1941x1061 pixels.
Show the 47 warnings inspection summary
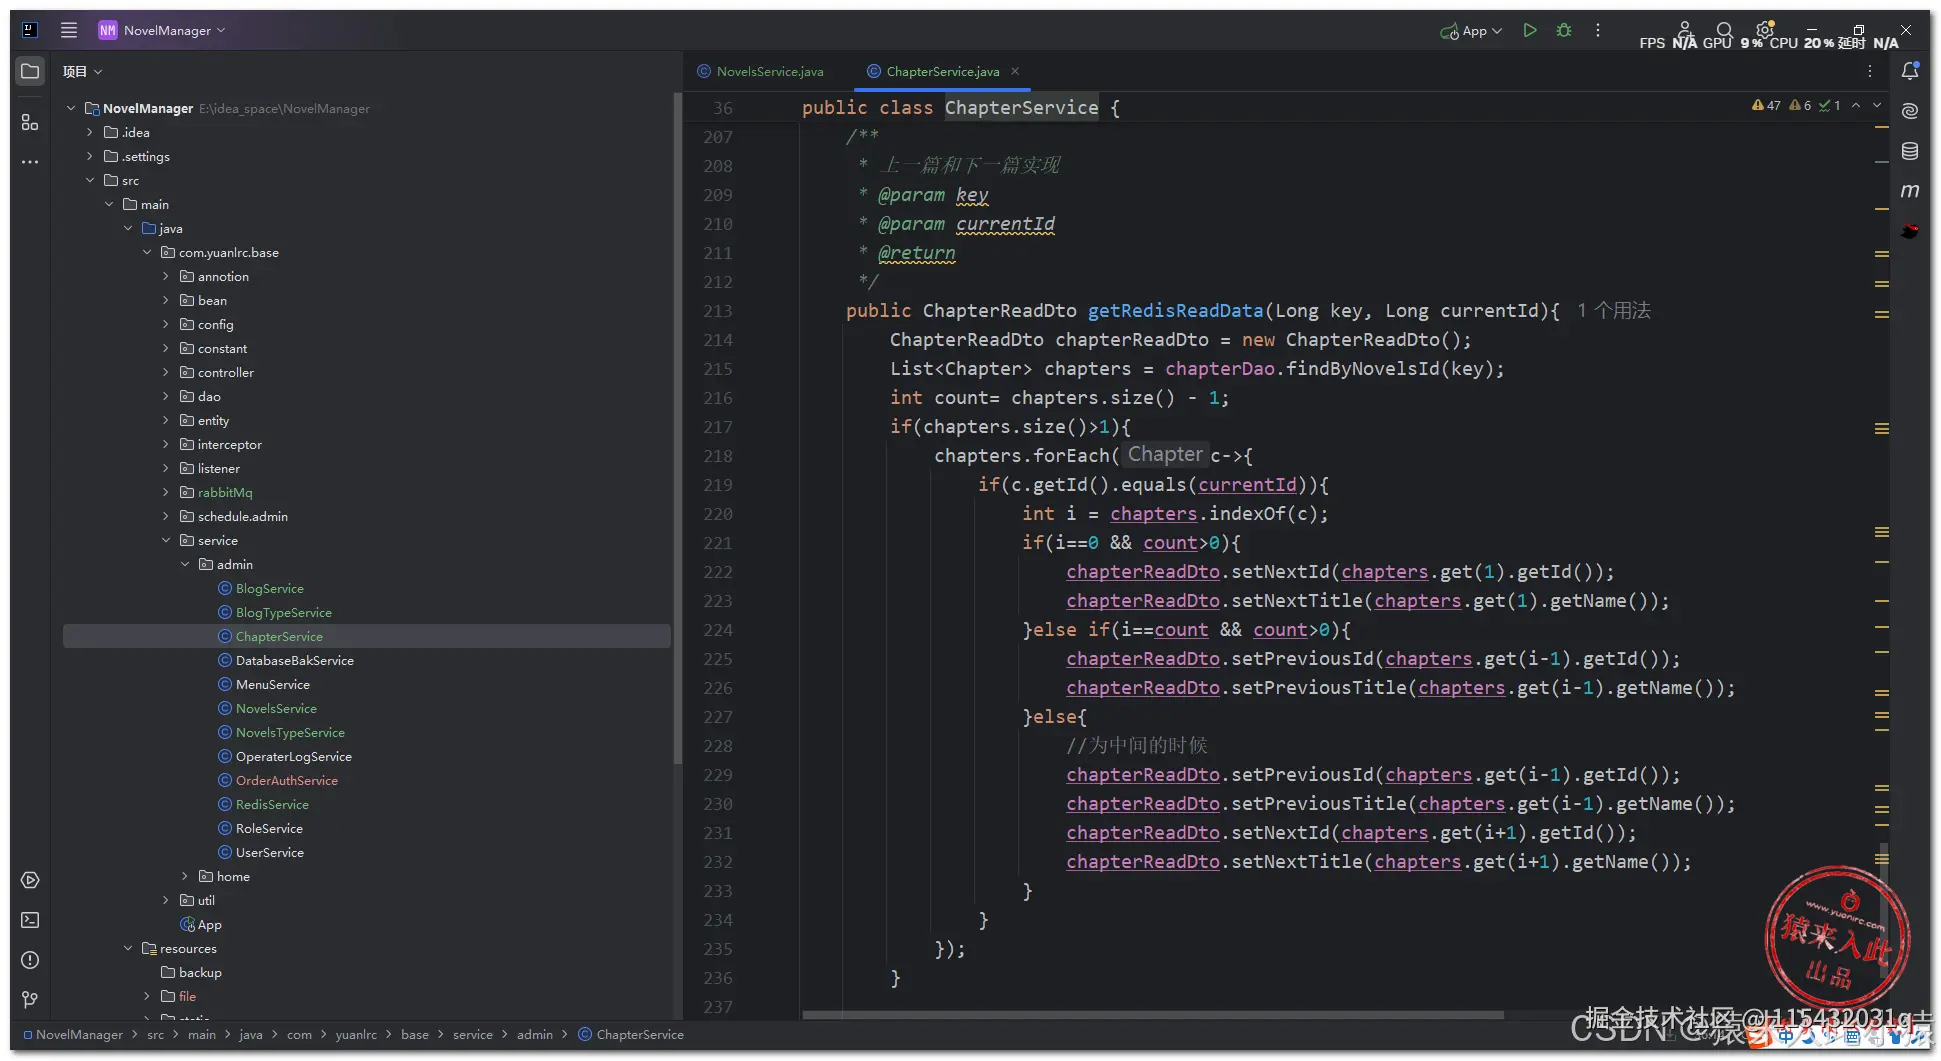tap(1766, 105)
